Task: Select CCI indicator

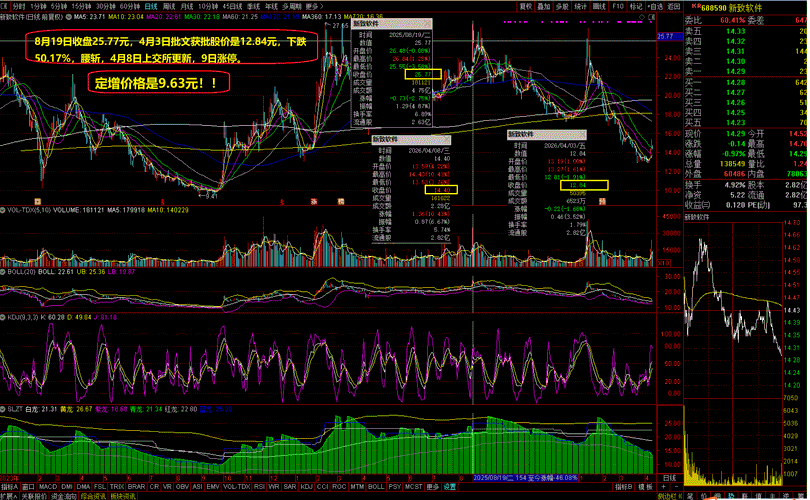Action: (322, 487)
